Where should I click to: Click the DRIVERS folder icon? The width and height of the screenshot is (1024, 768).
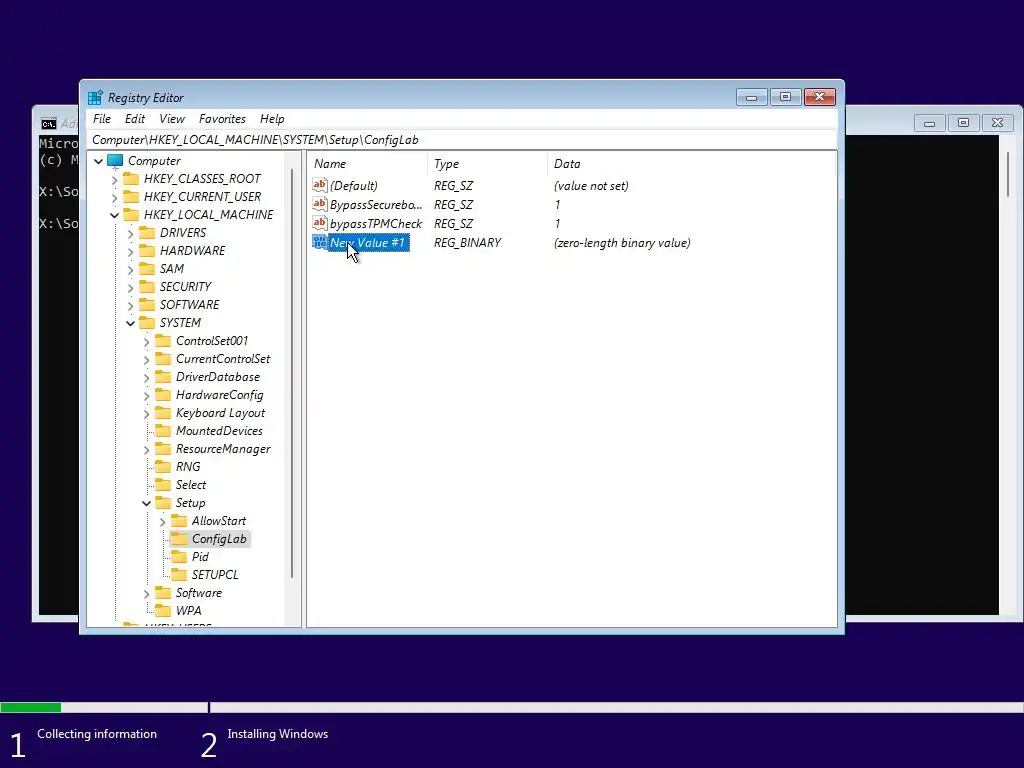(147, 232)
